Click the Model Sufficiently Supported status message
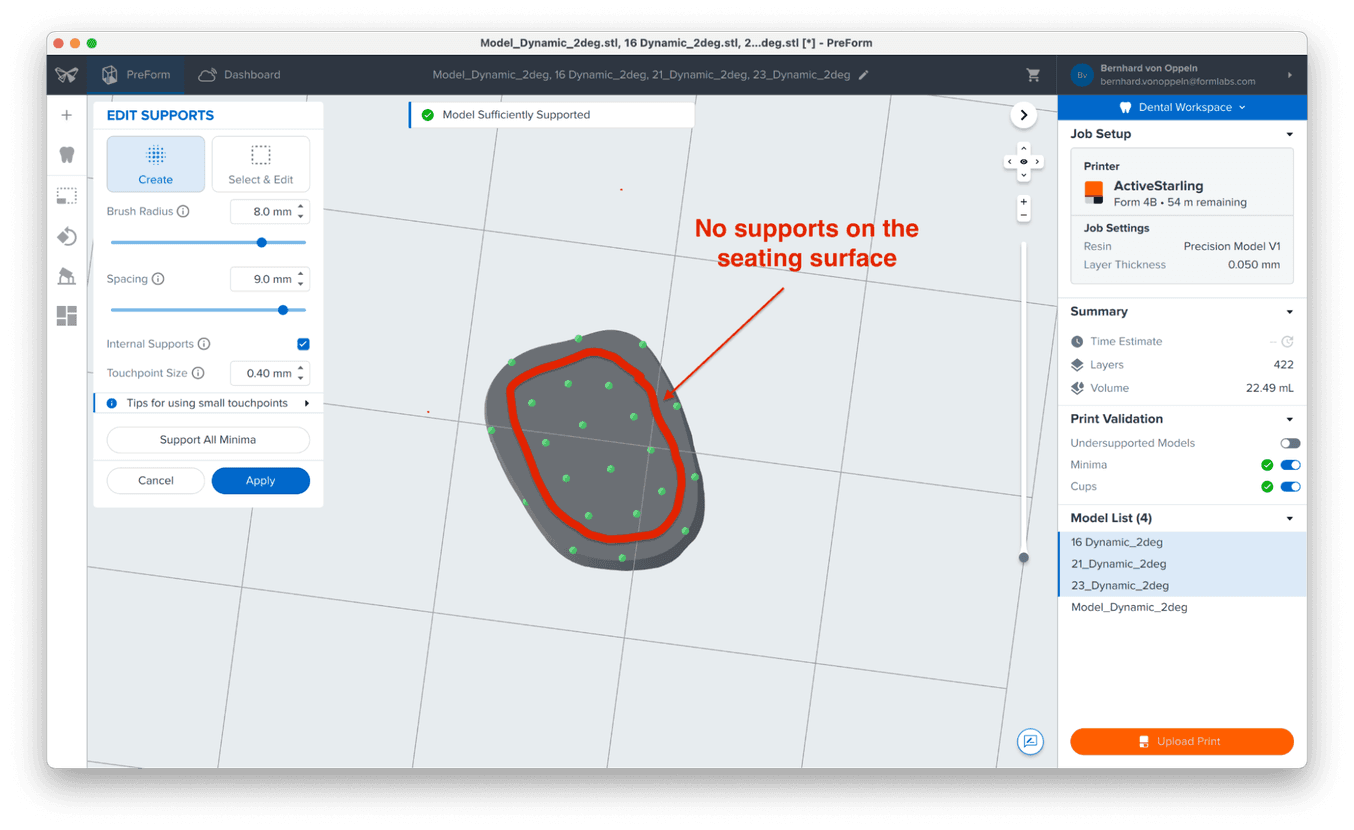The height and width of the screenshot is (830, 1354). point(552,115)
